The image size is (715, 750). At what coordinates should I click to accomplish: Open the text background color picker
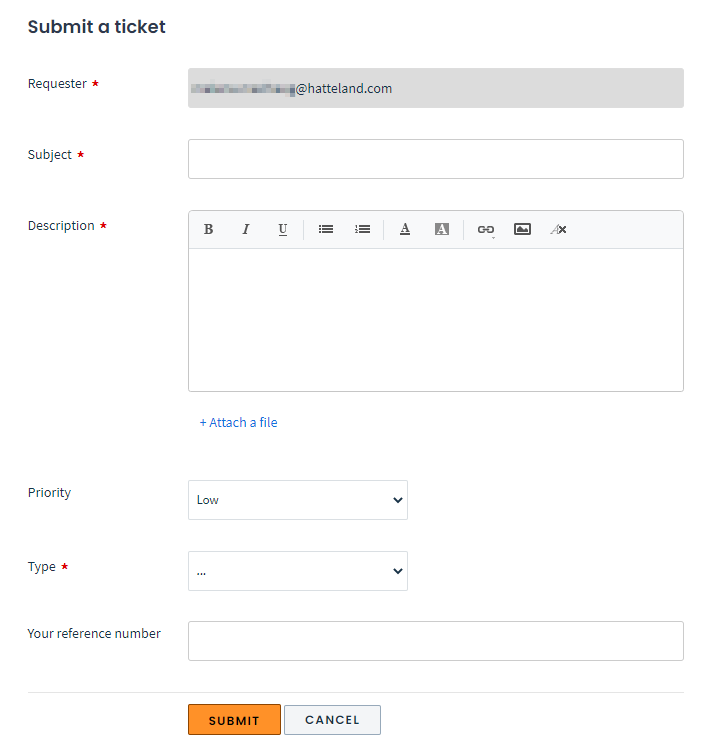pos(442,229)
